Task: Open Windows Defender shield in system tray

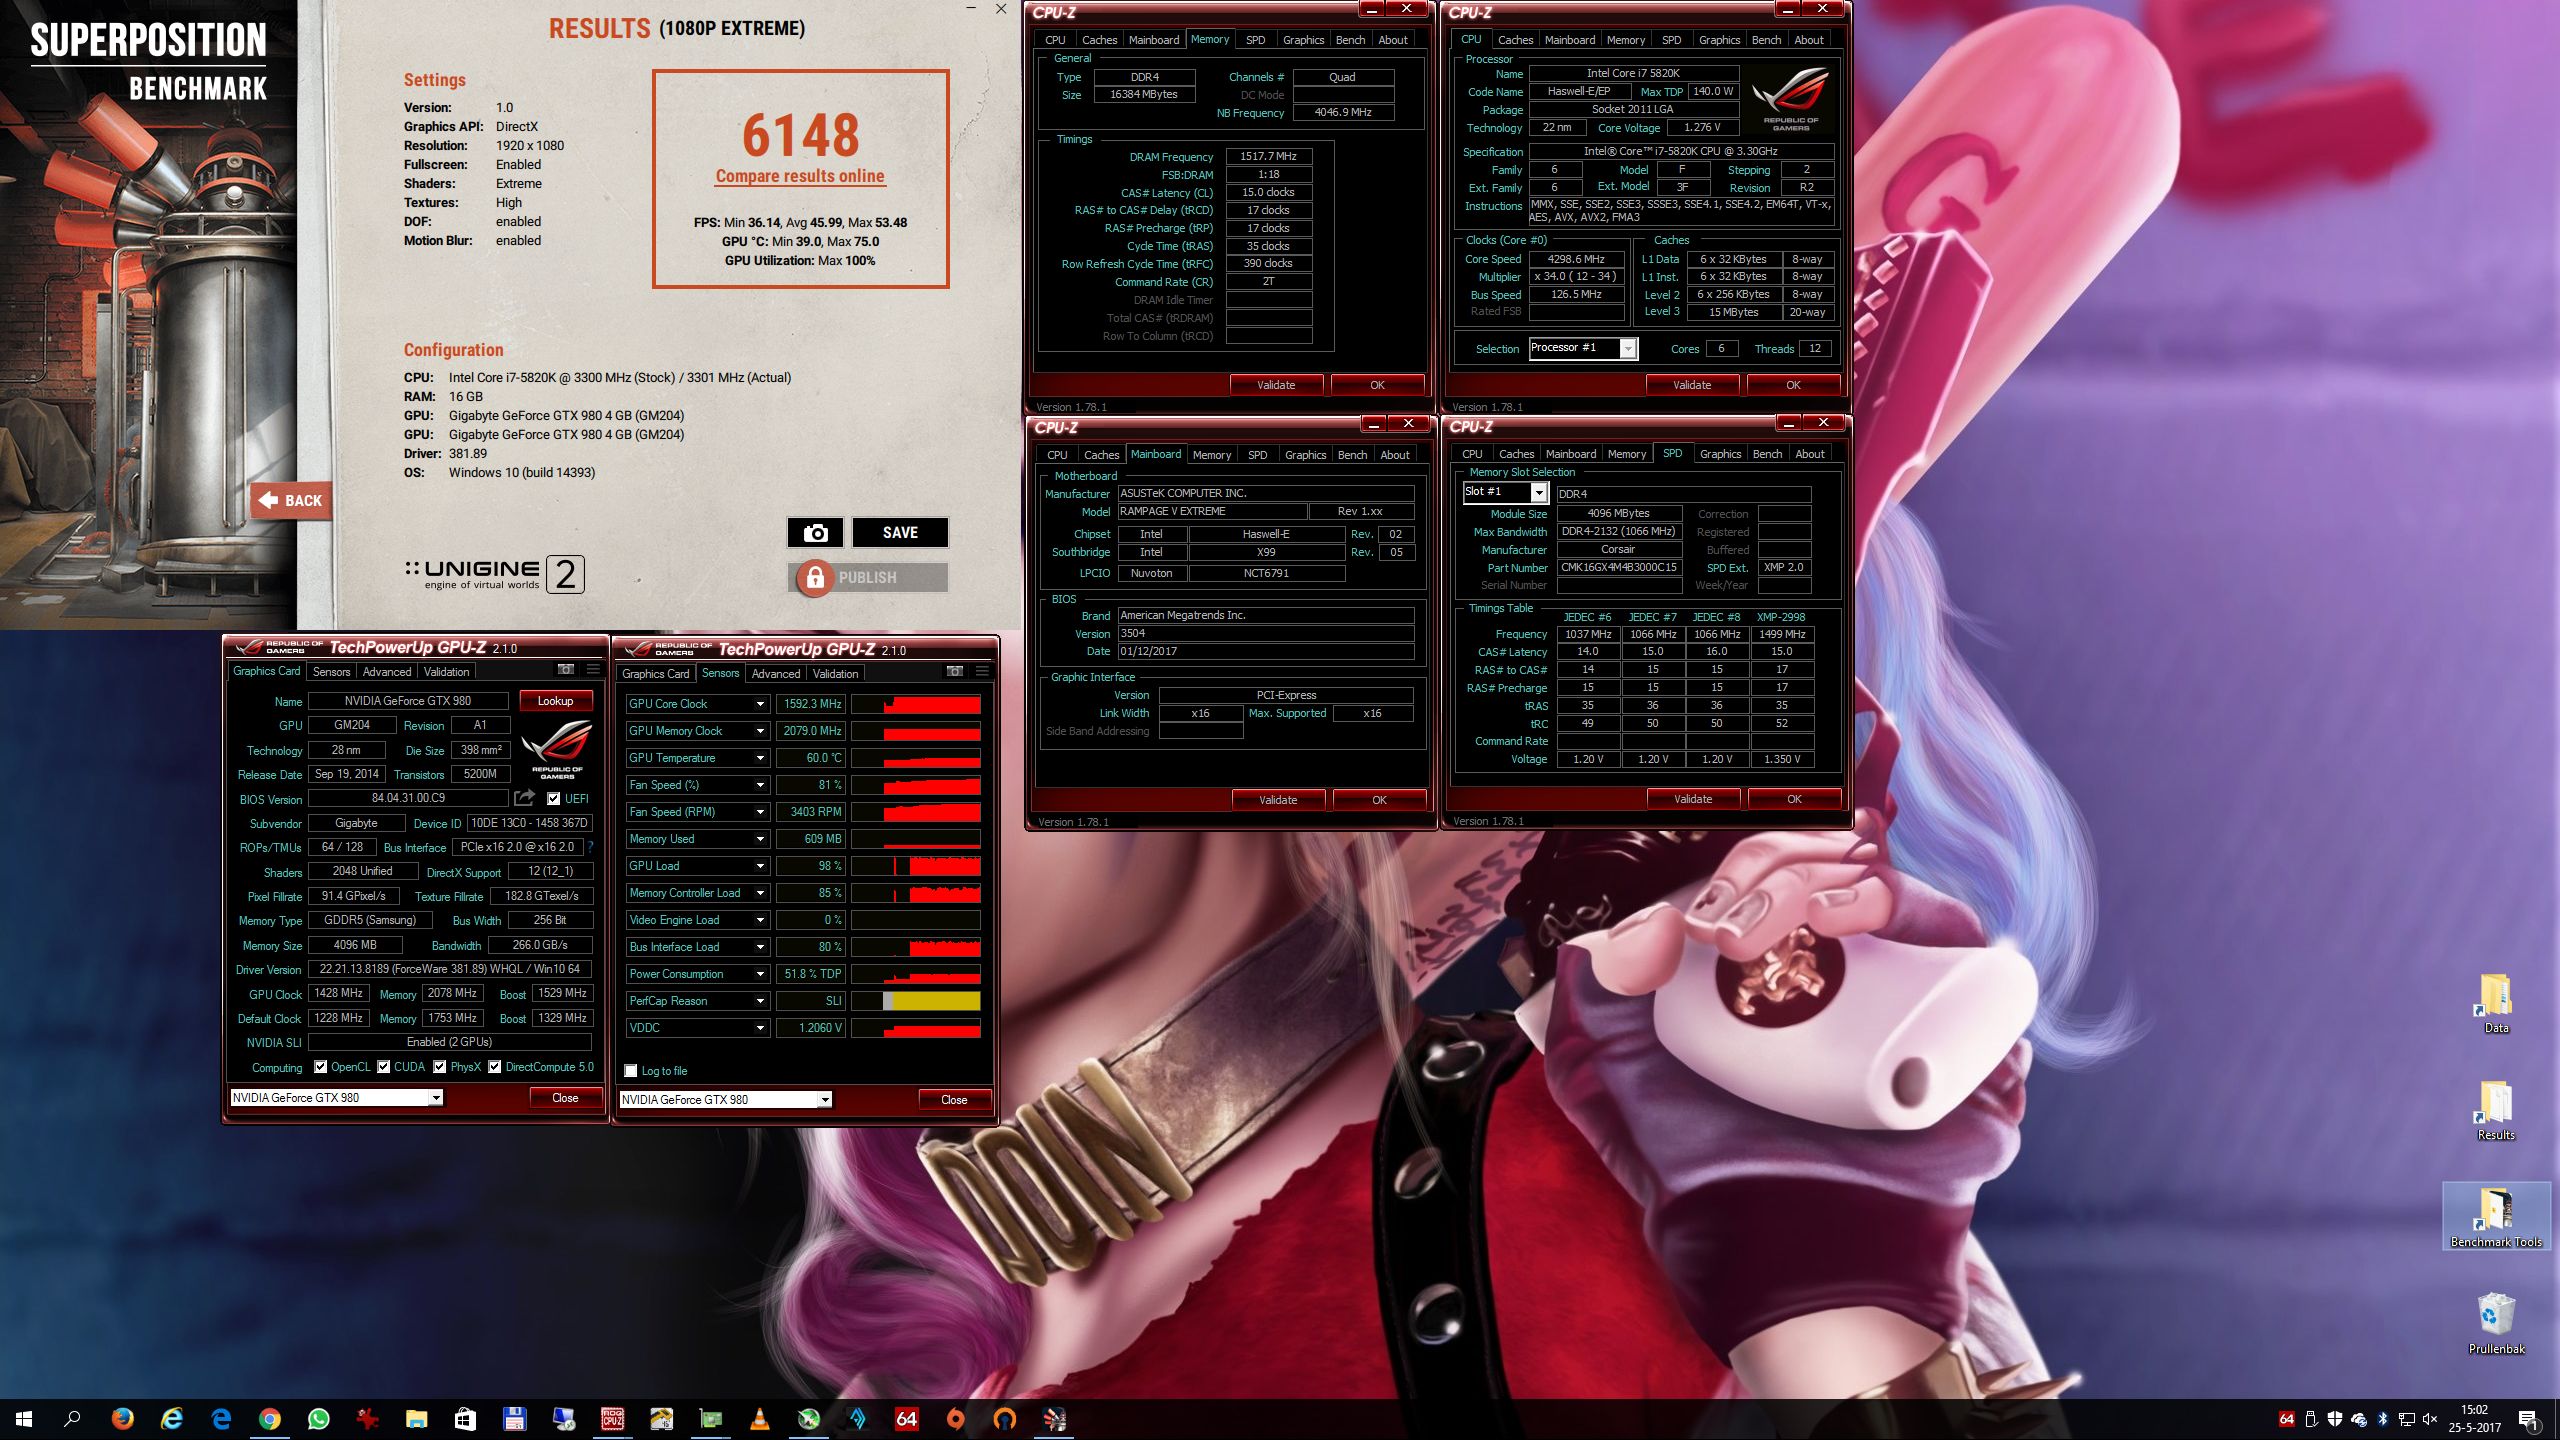Action: pos(2335,1419)
